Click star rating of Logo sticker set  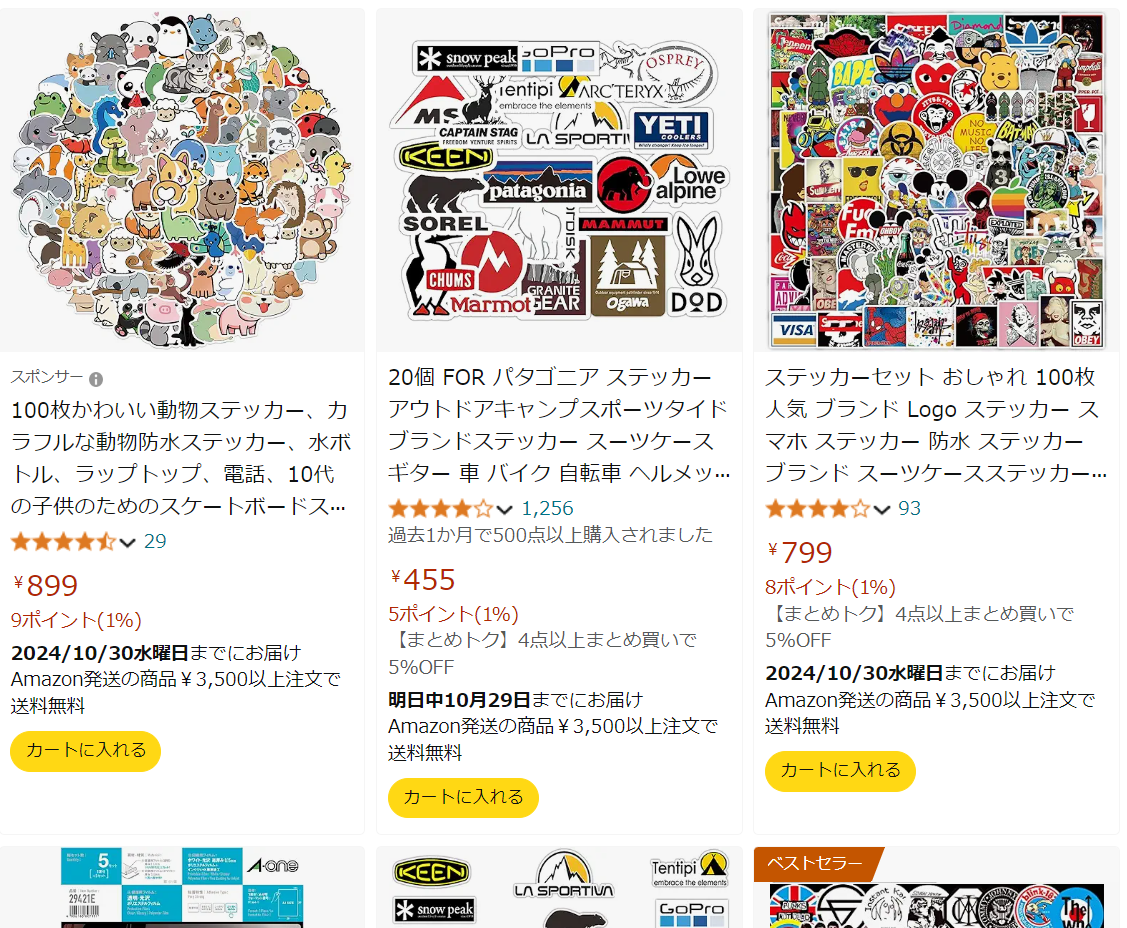(x=818, y=509)
